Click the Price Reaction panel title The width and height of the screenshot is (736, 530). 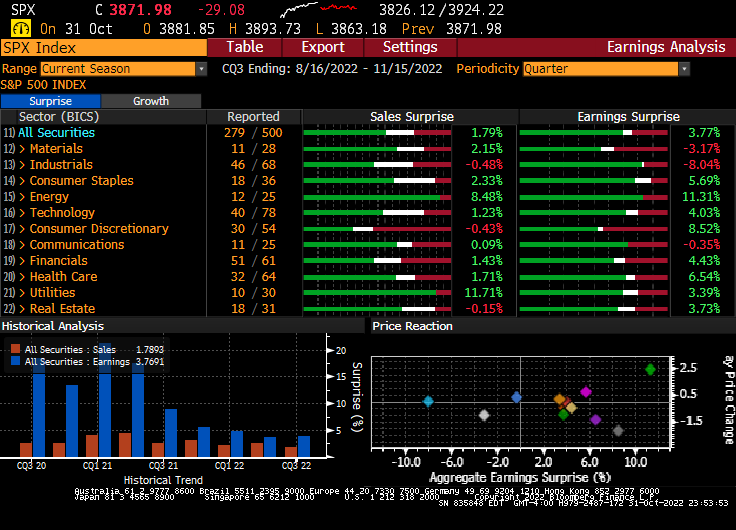click(412, 326)
